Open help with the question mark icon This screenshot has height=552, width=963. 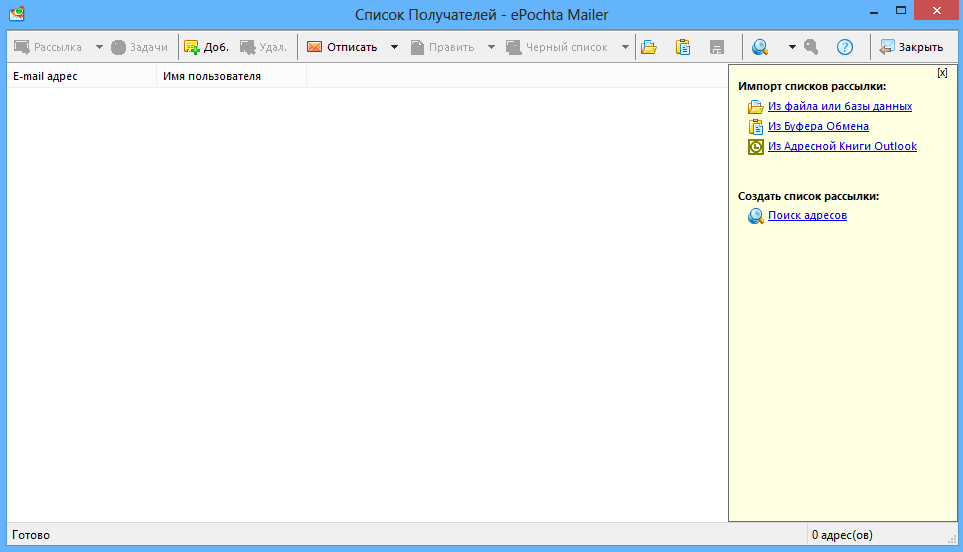[845, 47]
